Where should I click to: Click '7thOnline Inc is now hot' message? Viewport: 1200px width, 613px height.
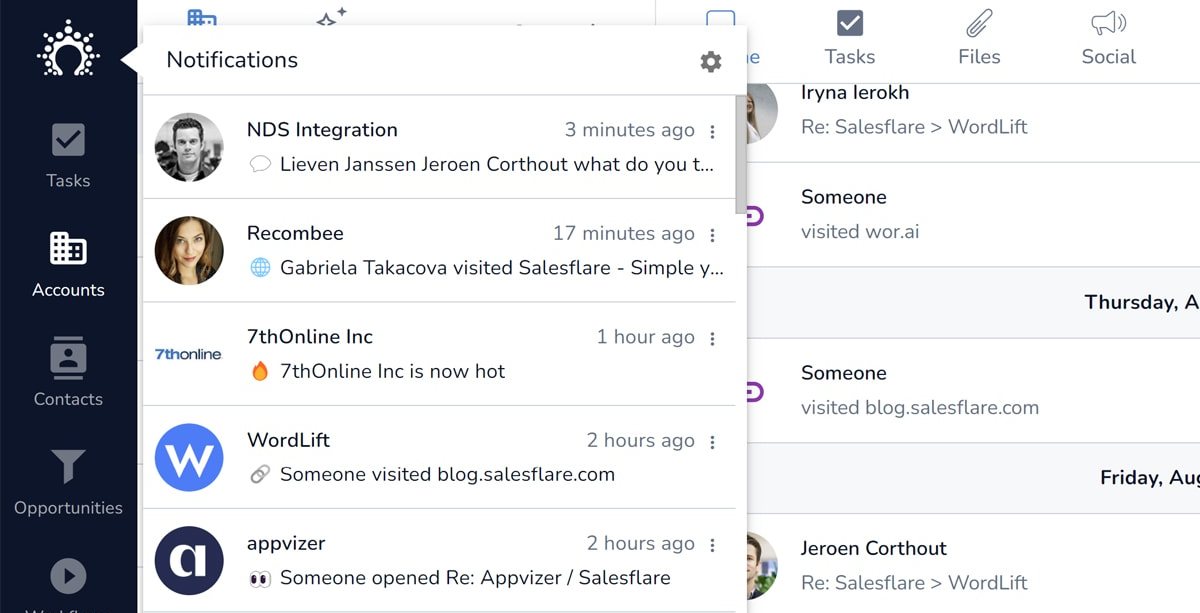coord(393,371)
